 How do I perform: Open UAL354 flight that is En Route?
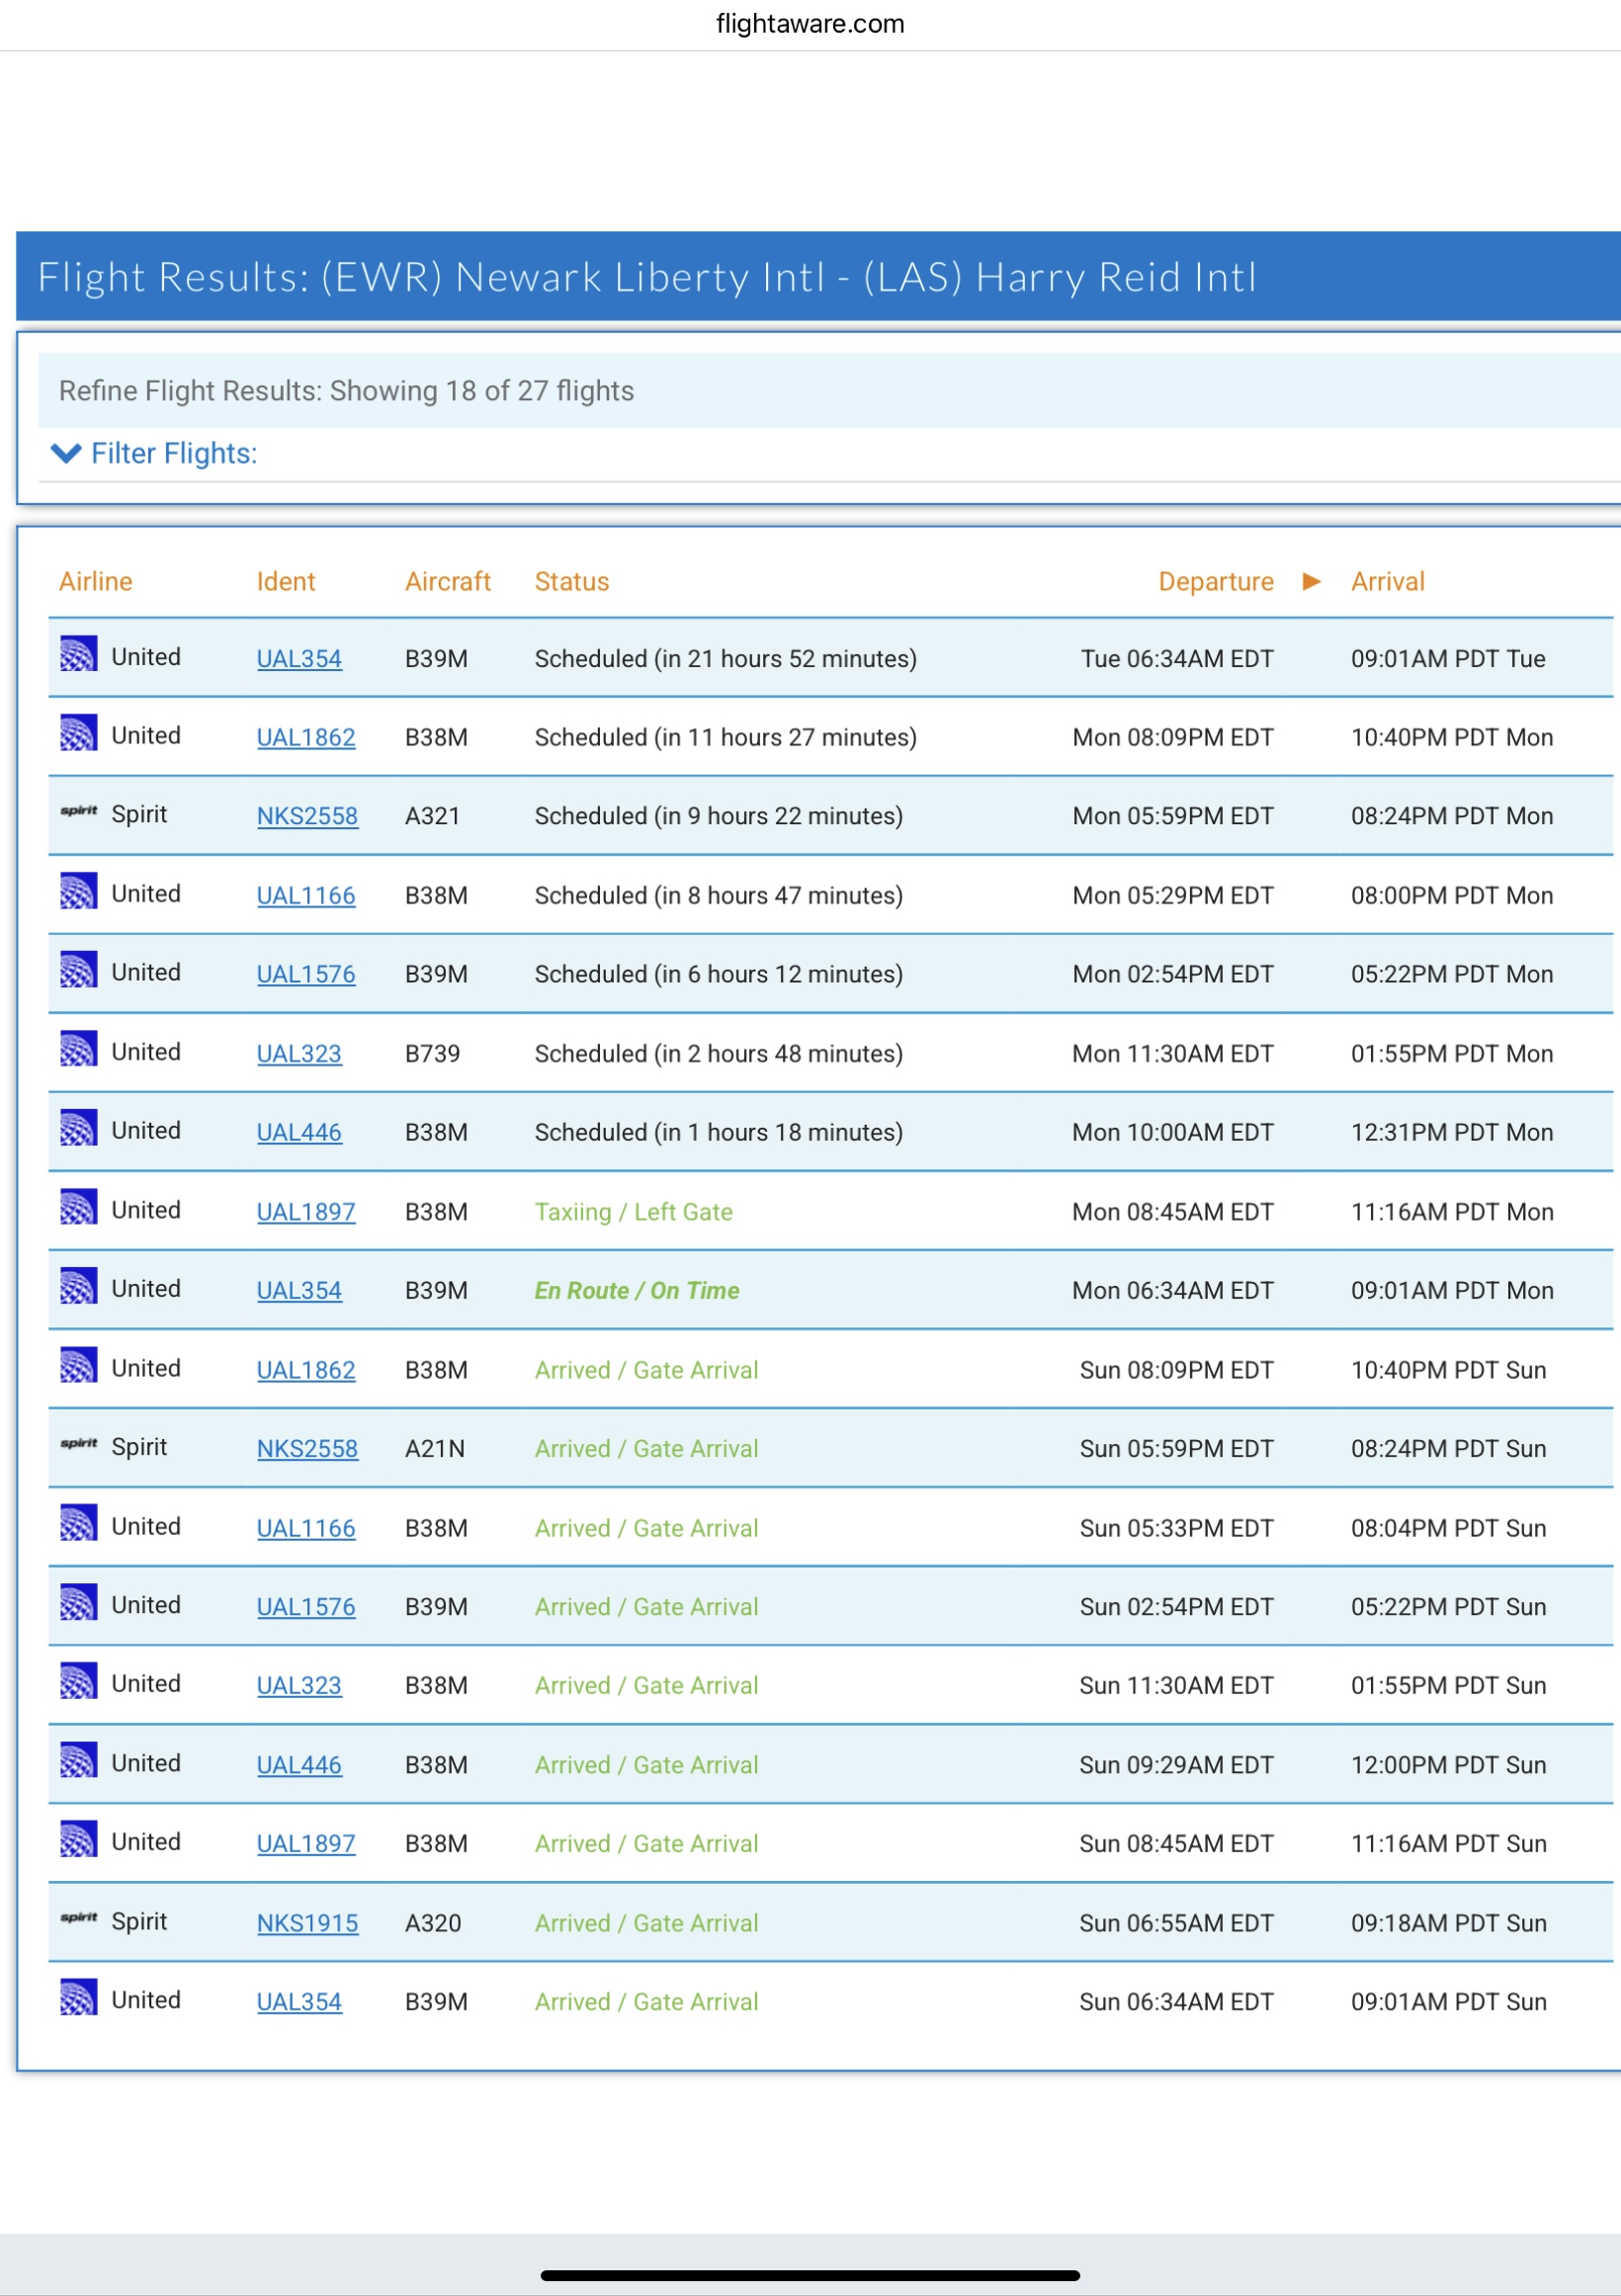coord(299,1291)
